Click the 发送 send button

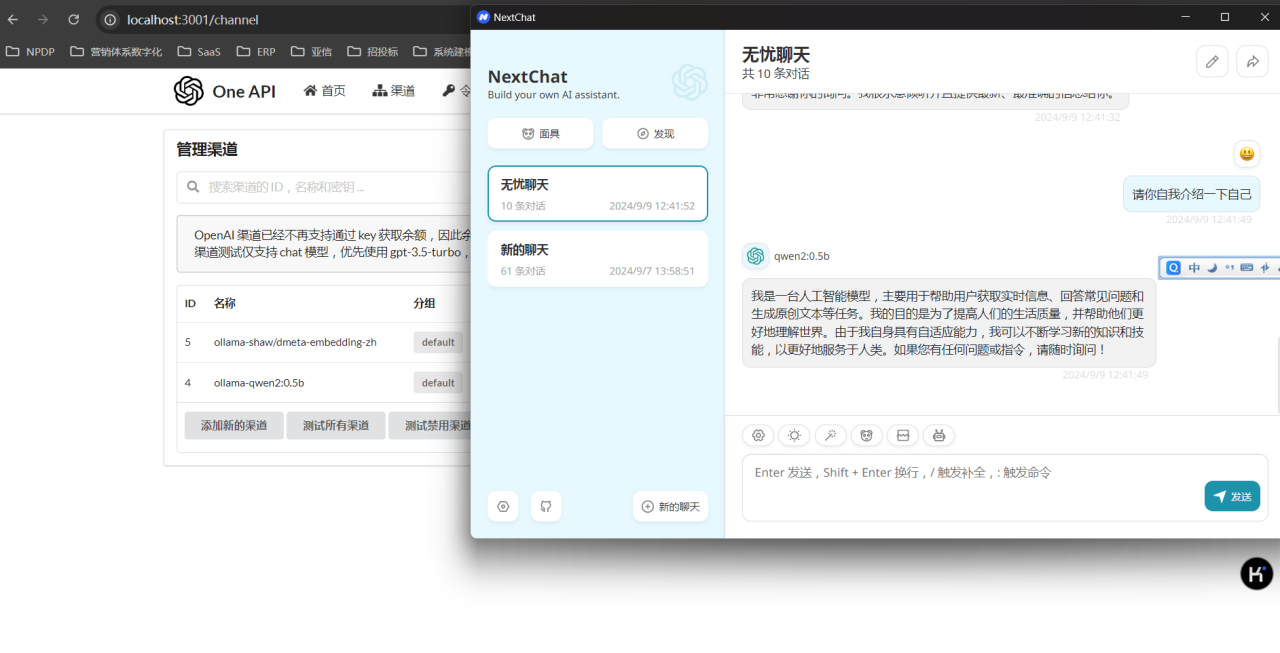point(1232,497)
